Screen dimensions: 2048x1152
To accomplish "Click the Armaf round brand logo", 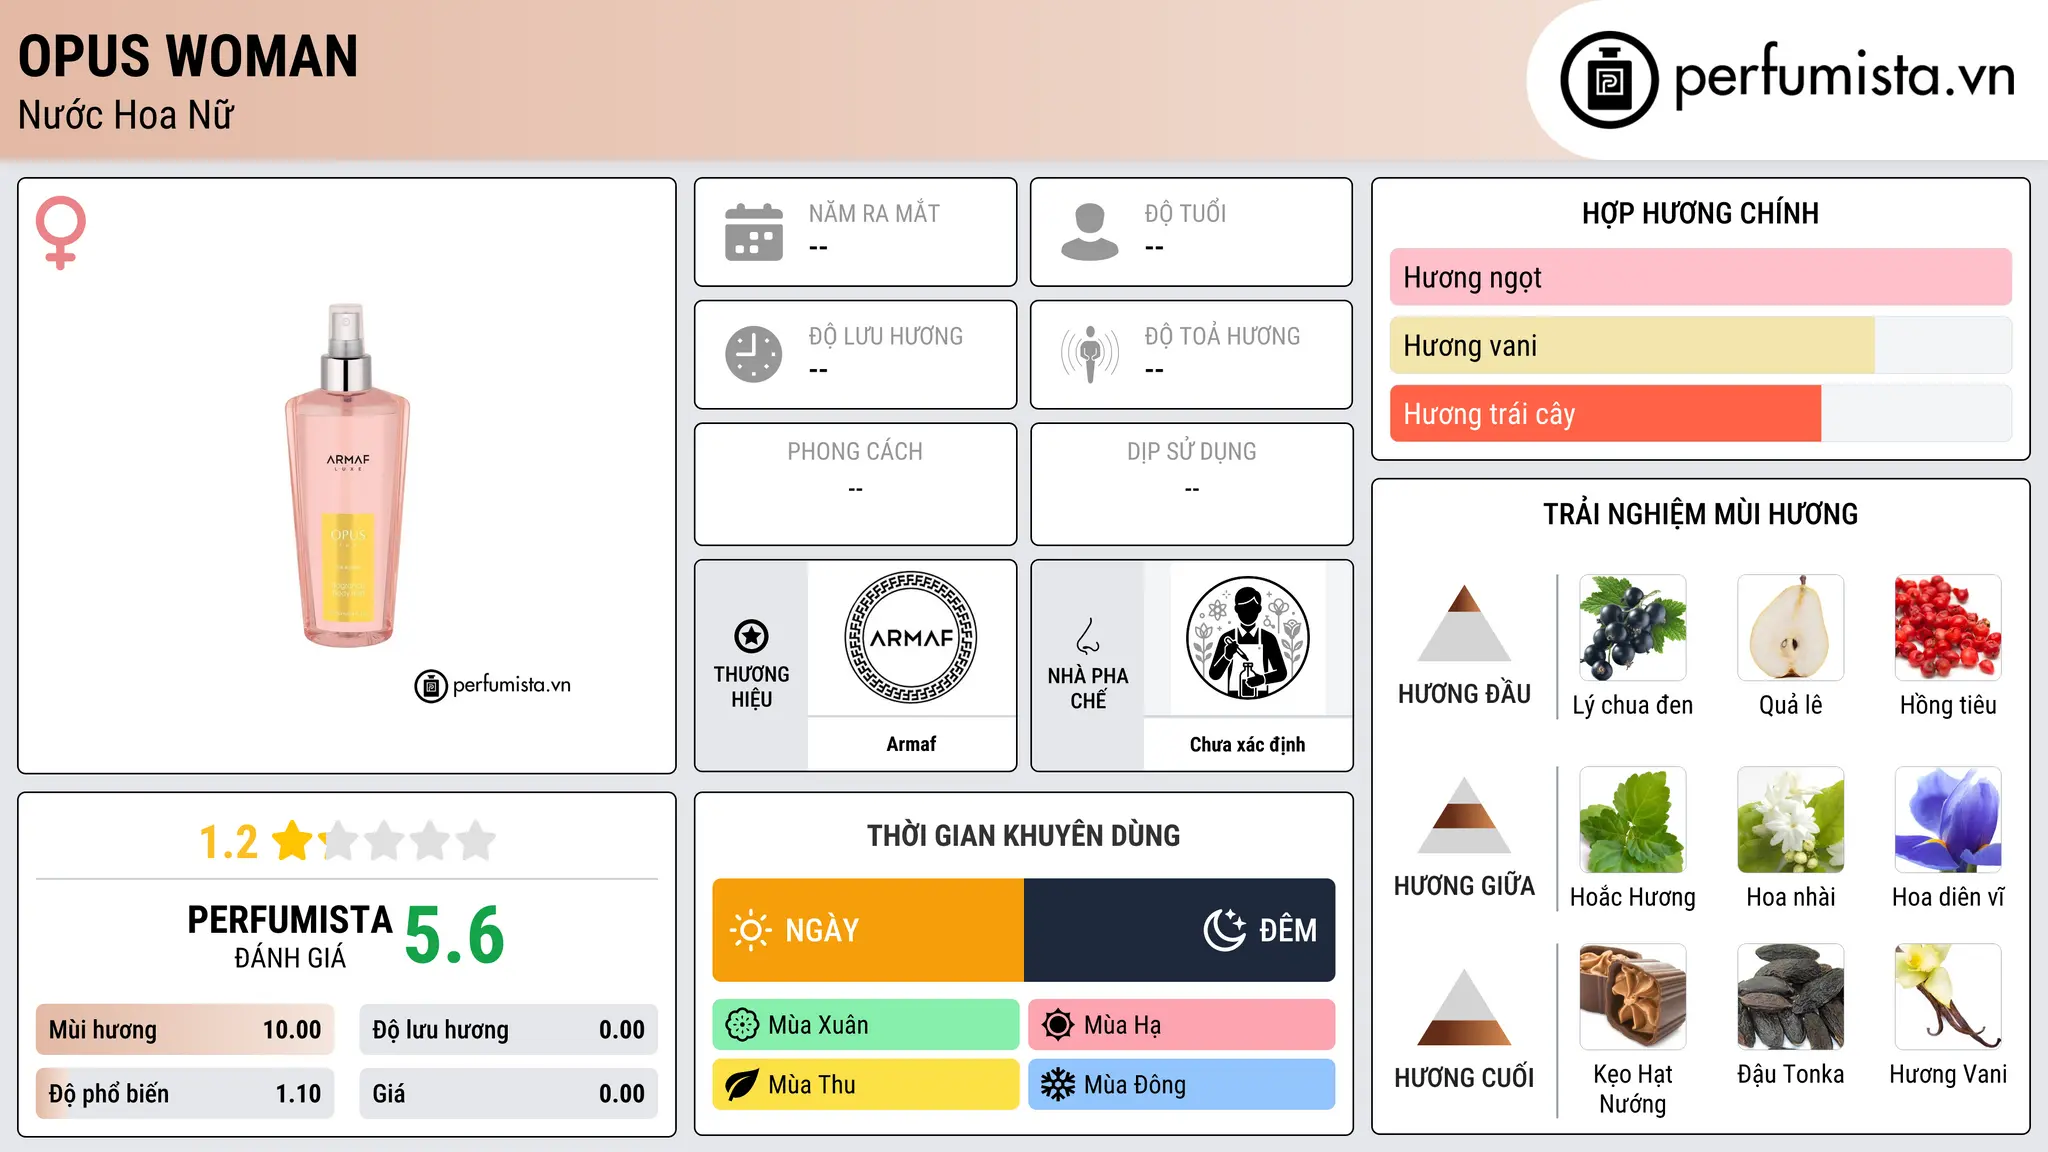I will [911, 638].
